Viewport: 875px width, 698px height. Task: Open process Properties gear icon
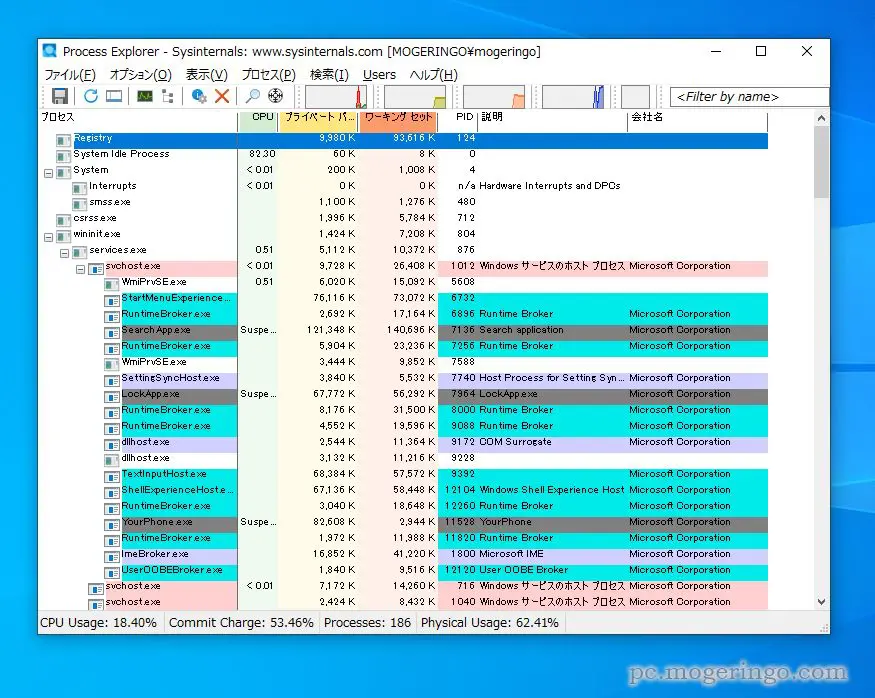pyautogui.click(x=199, y=96)
